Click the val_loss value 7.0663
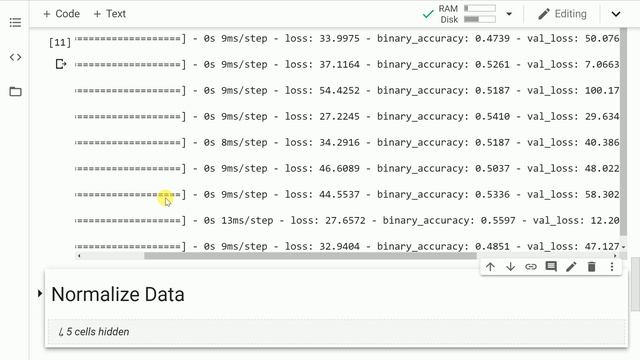Screen dimensions: 640x360 tap(602, 64)
